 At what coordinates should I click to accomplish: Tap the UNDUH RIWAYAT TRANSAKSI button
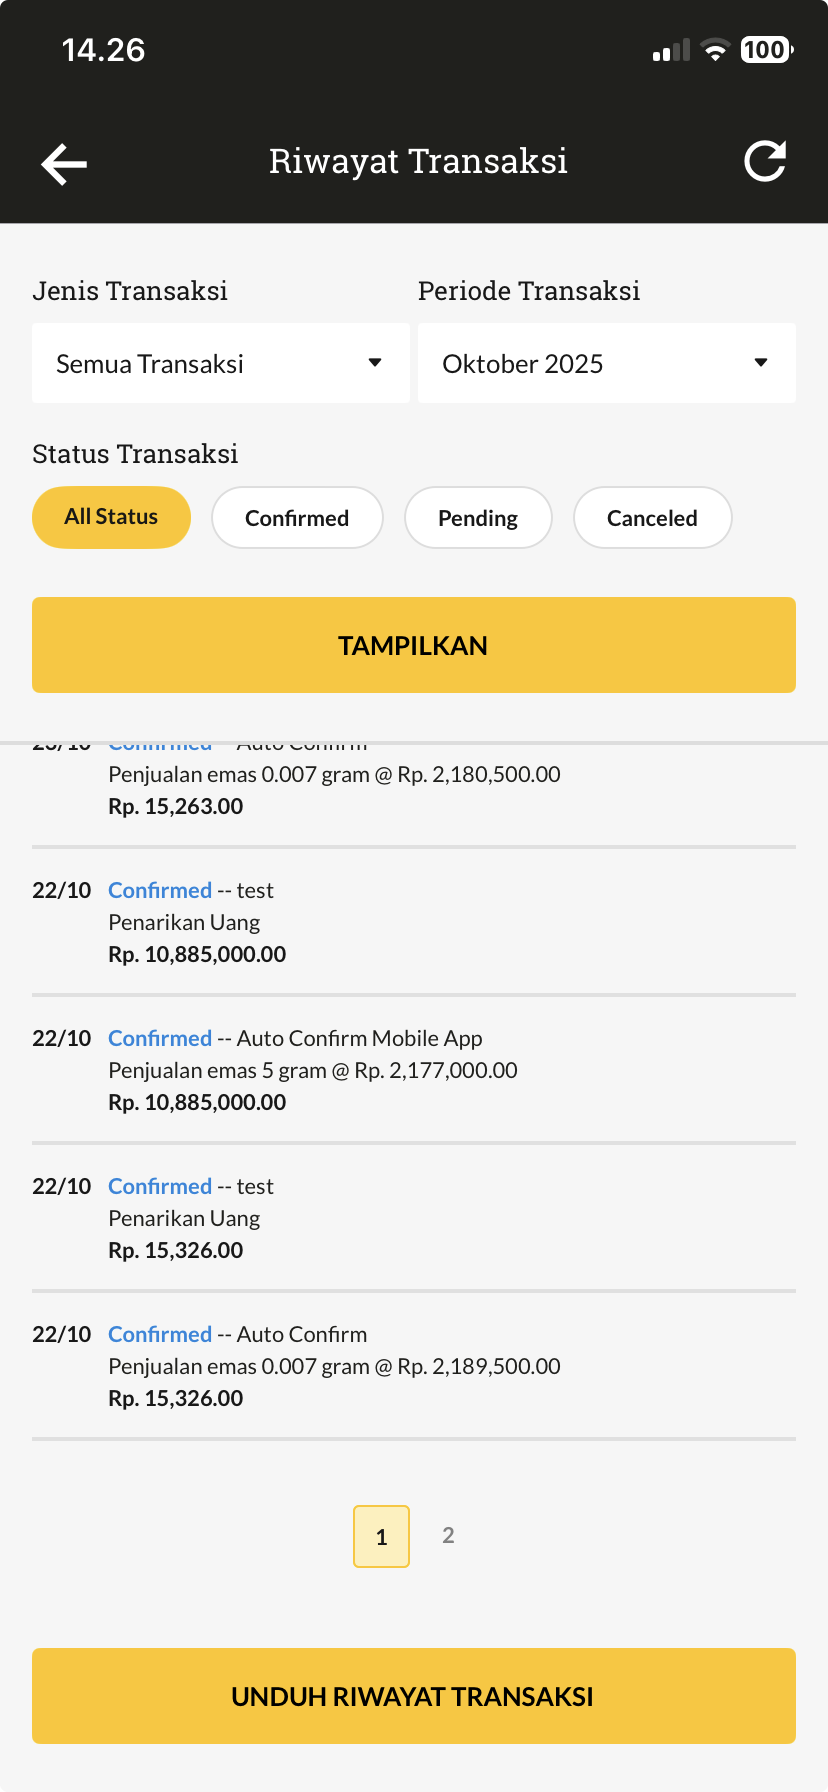414,1696
